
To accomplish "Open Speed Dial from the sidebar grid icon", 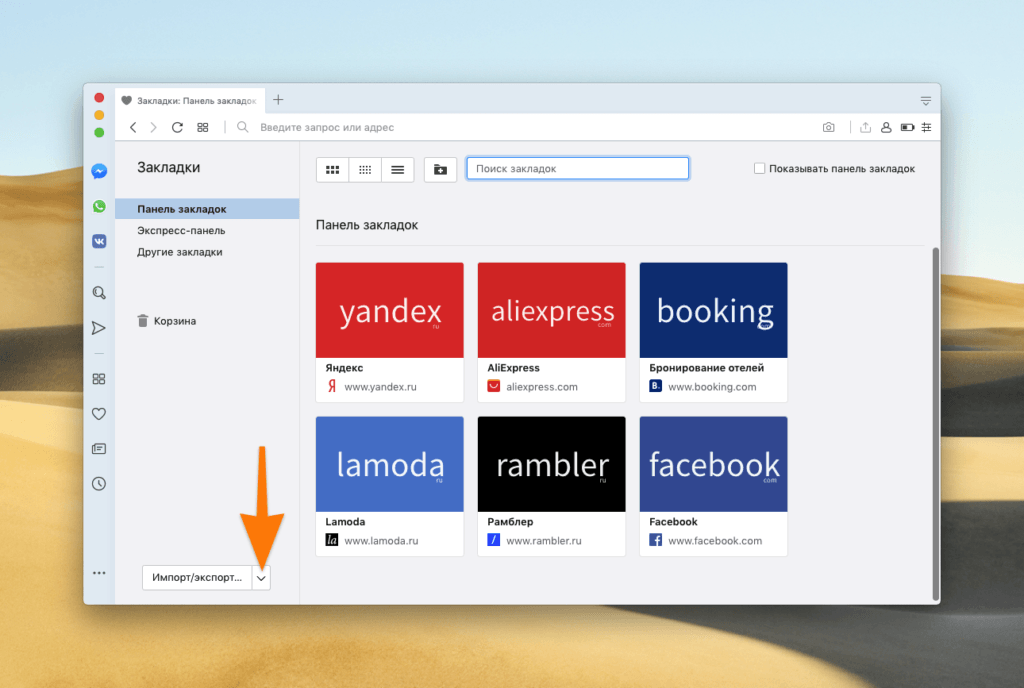I will [99, 379].
